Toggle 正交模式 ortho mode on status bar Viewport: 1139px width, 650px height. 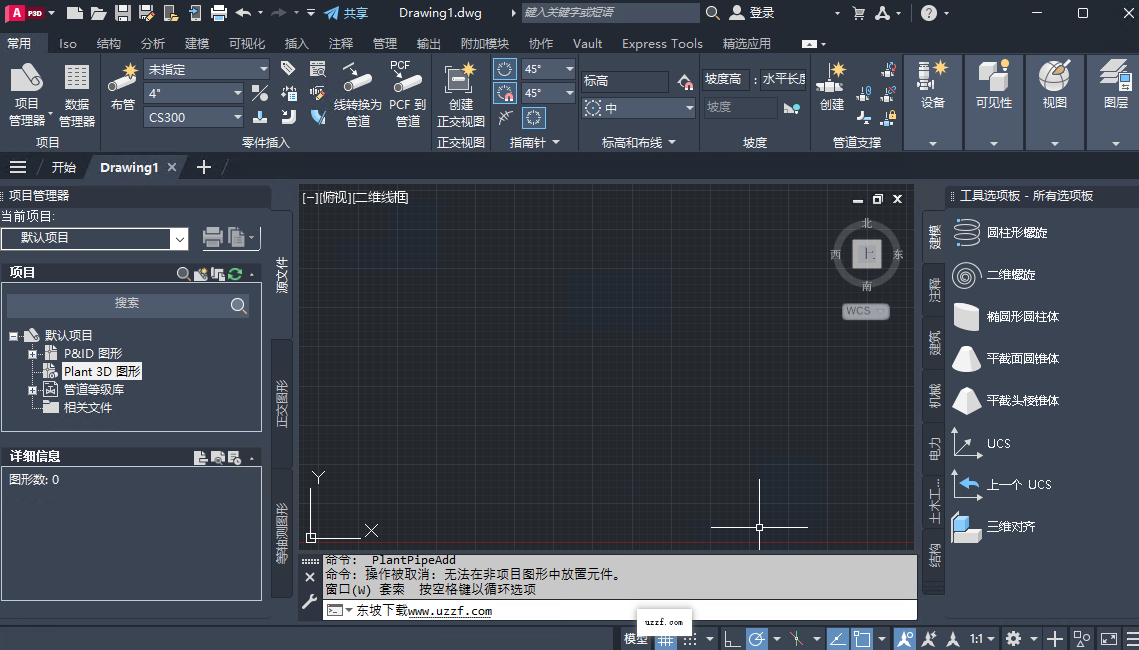point(733,638)
